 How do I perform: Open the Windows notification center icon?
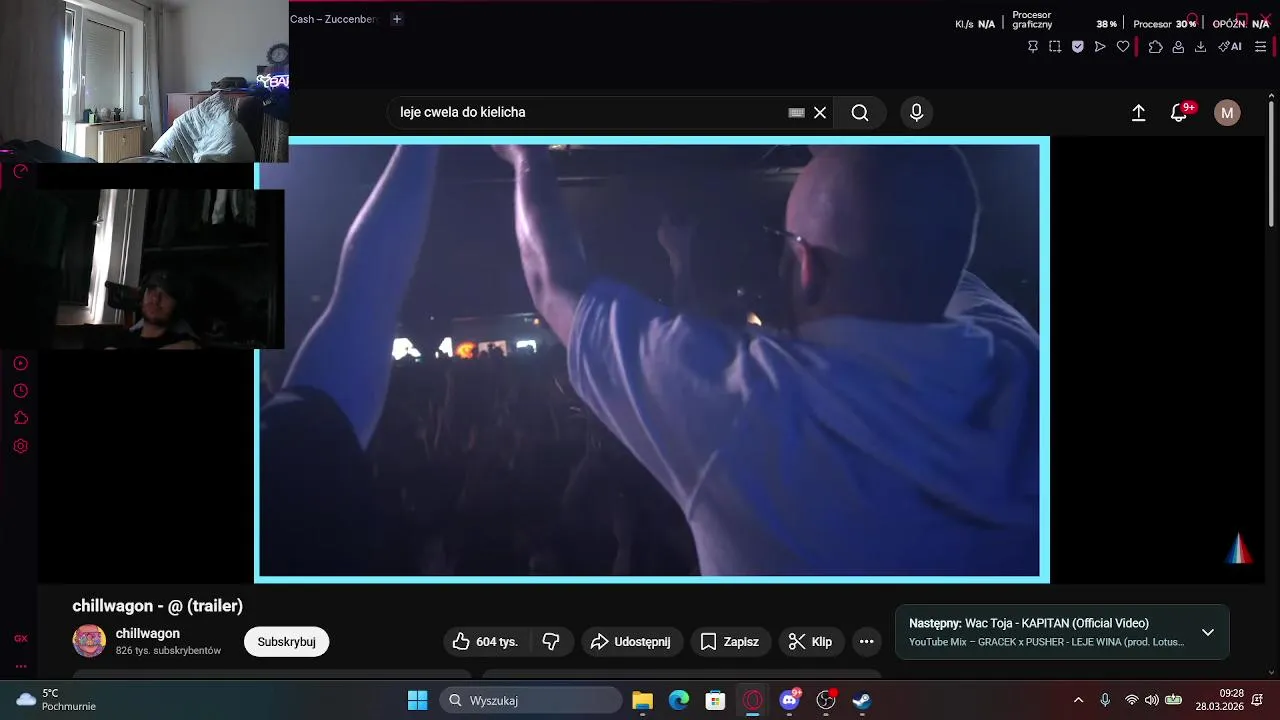click(1258, 700)
